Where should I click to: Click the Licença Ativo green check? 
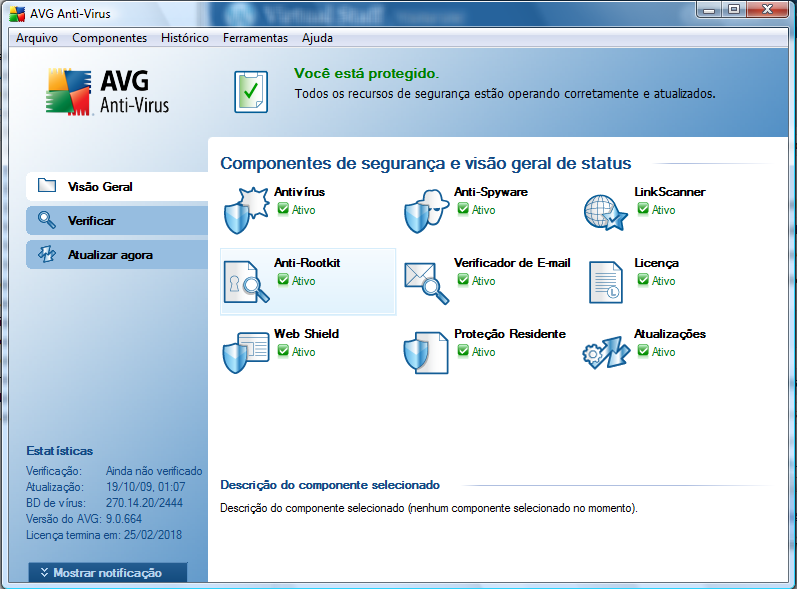[643, 280]
